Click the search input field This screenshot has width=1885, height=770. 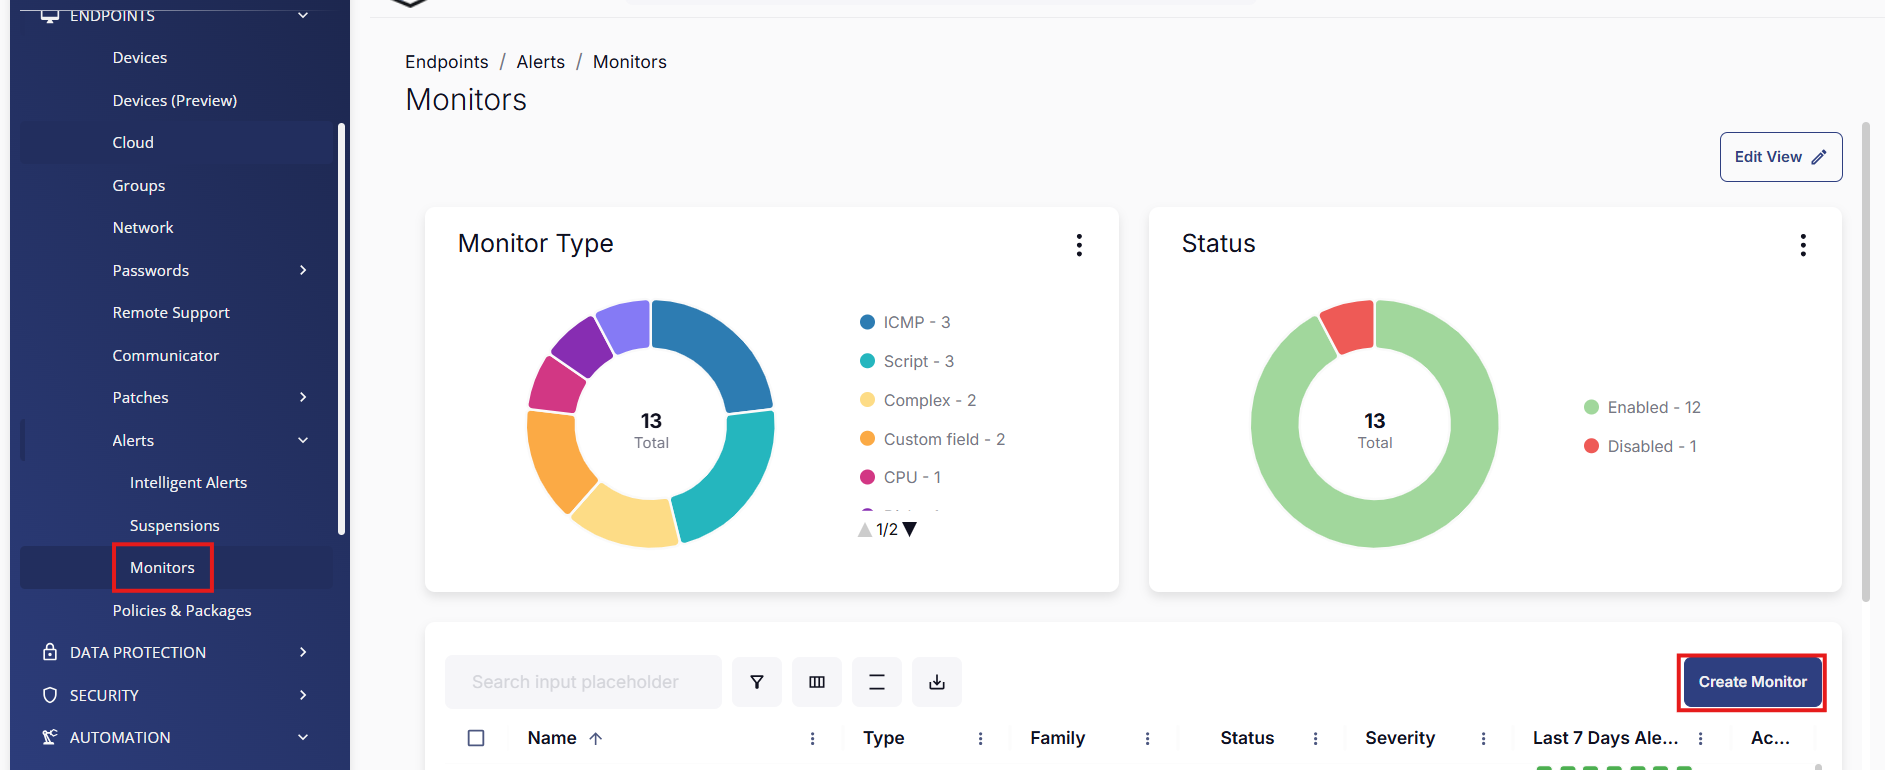coord(583,682)
